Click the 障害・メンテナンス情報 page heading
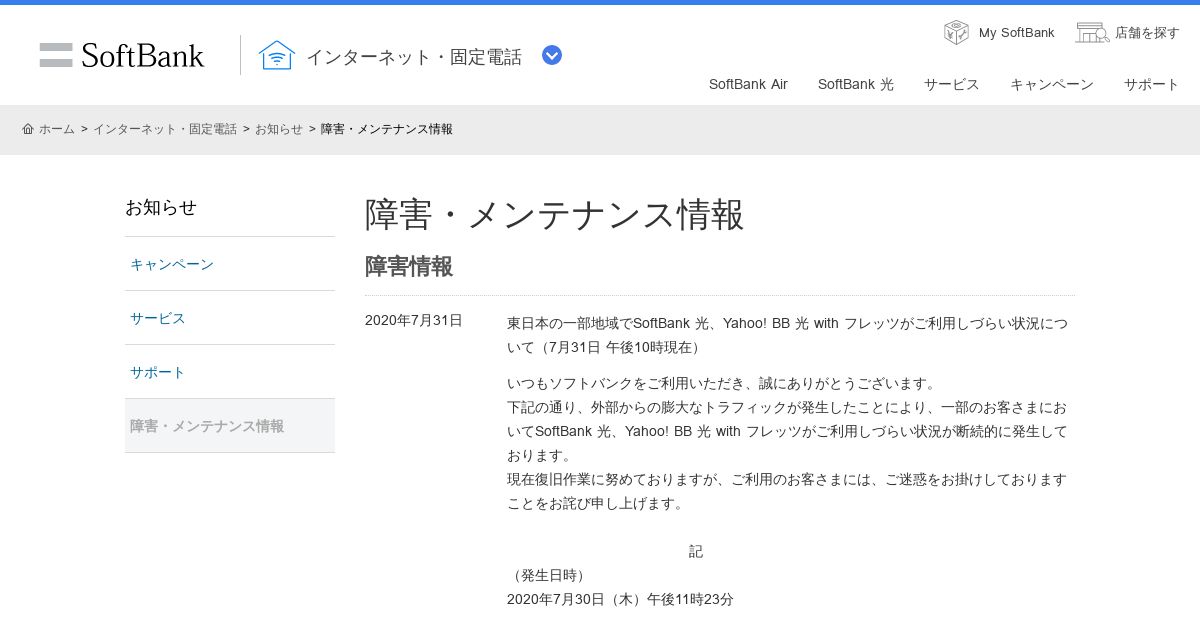Image resolution: width=1200 pixels, height=630 pixels. tap(554, 214)
